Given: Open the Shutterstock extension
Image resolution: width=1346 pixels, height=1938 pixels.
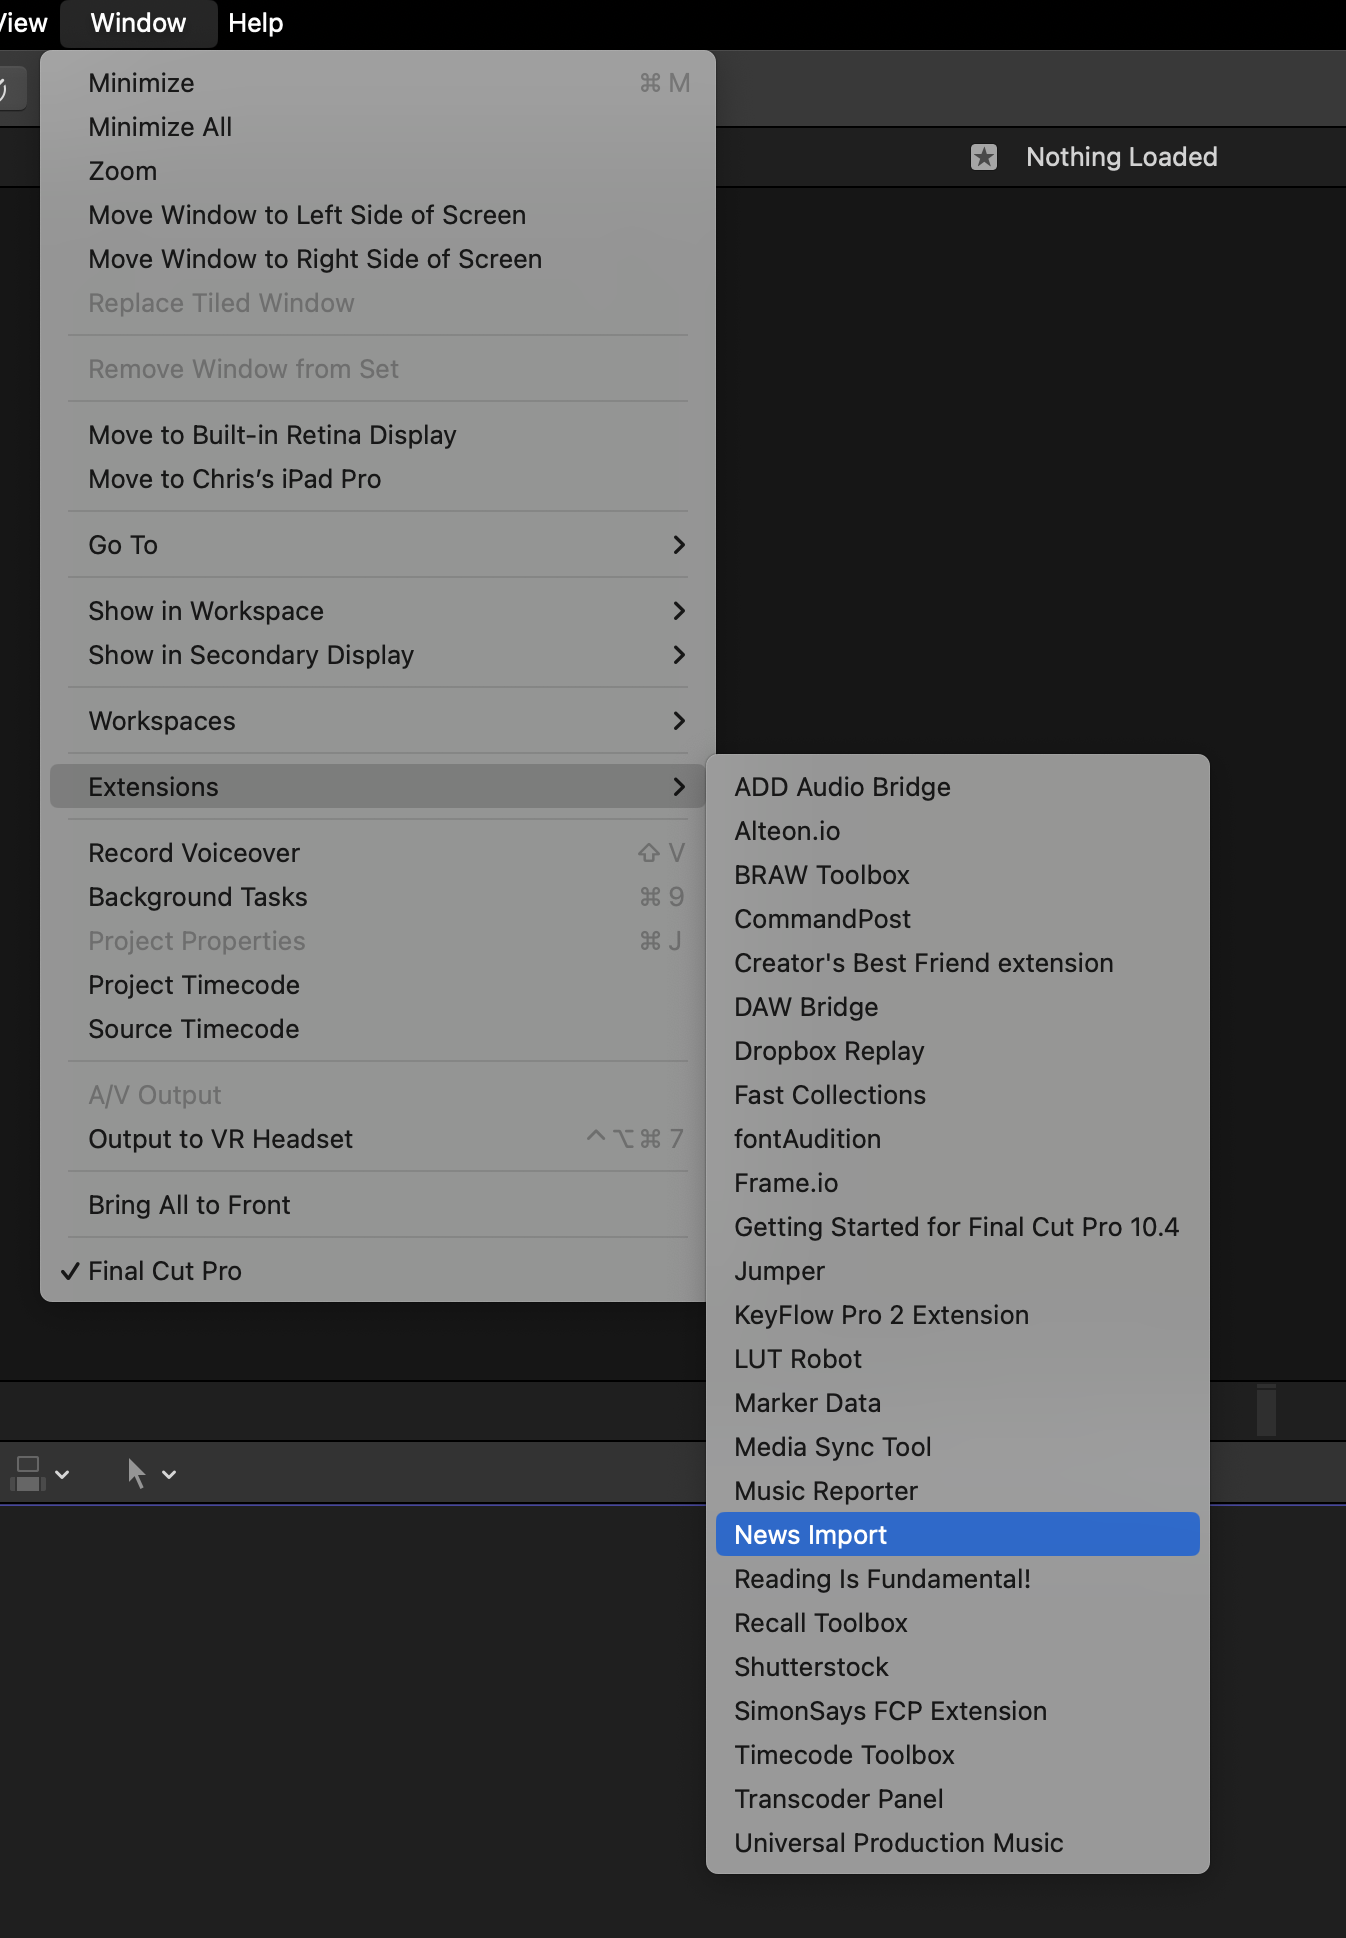Looking at the screenshot, I should pos(811,1667).
